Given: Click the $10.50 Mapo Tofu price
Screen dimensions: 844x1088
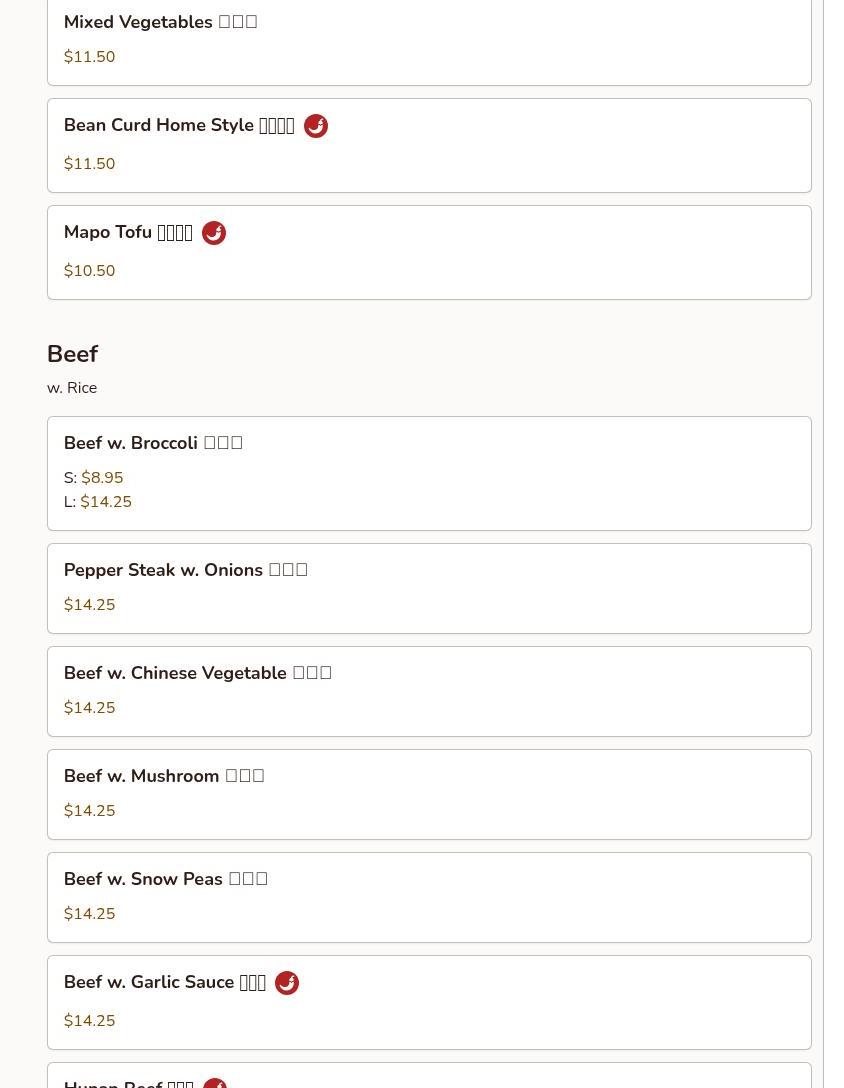Looking at the screenshot, I should coord(89,271).
